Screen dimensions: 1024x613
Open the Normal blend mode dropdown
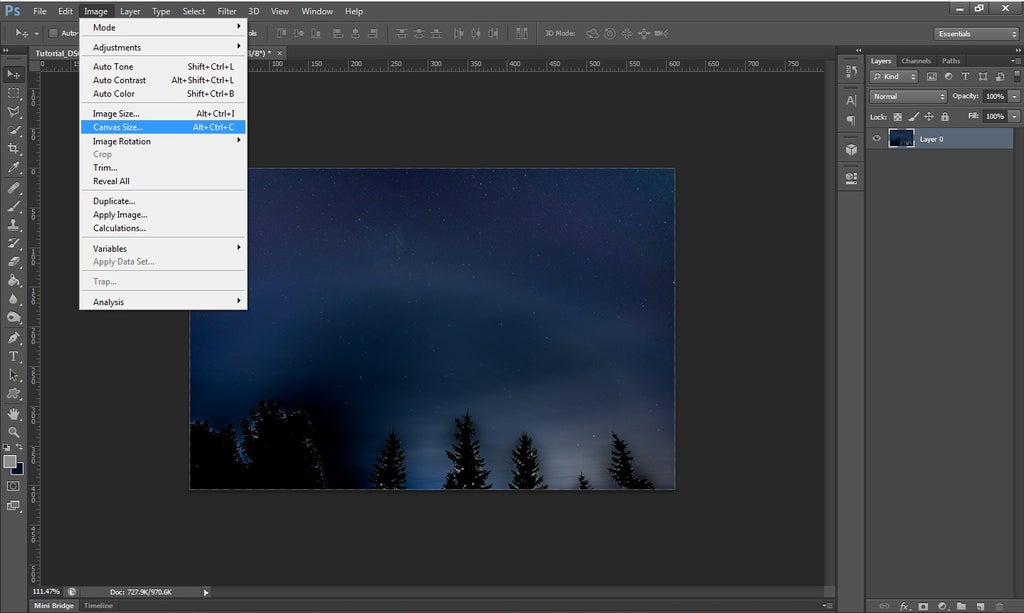[908, 97]
